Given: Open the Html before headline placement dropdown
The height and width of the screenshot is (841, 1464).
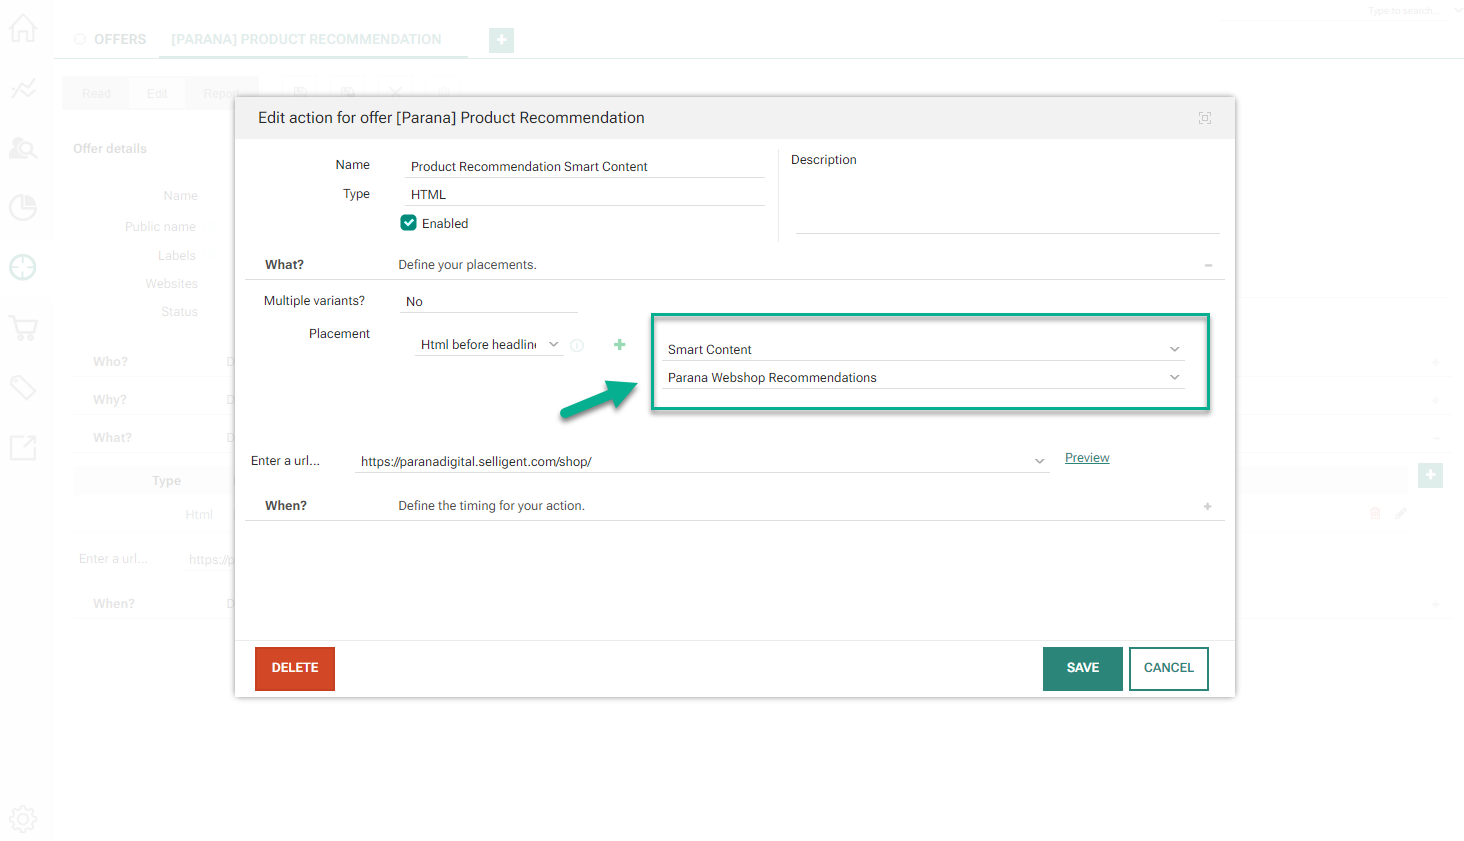Looking at the screenshot, I should (488, 345).
